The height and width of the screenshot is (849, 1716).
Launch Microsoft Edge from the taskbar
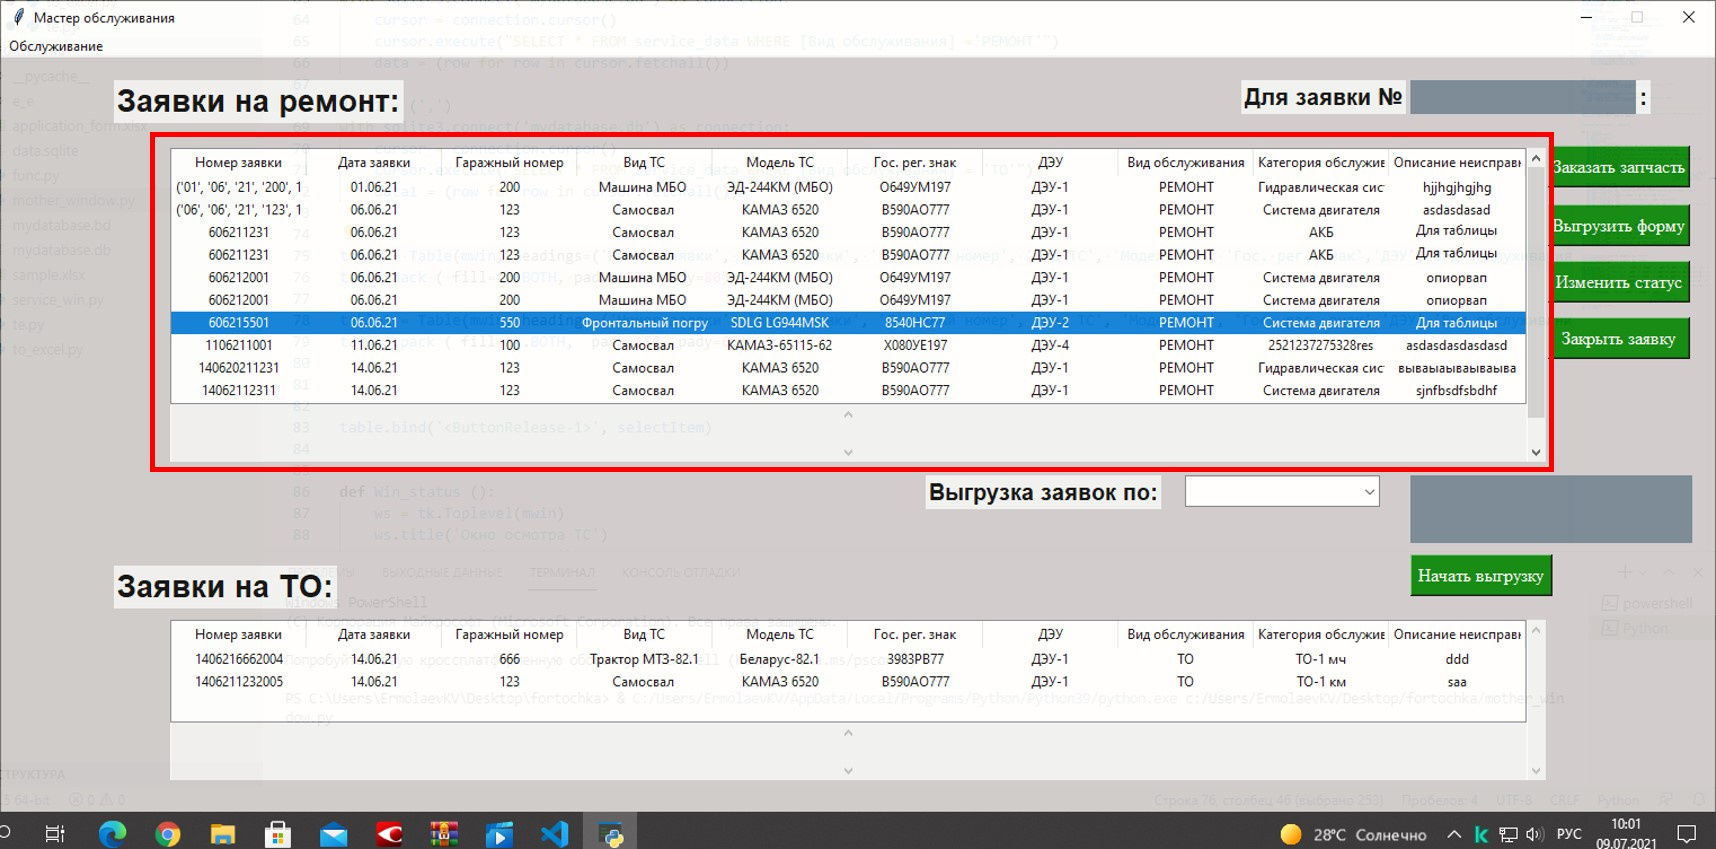pos(112,833)
